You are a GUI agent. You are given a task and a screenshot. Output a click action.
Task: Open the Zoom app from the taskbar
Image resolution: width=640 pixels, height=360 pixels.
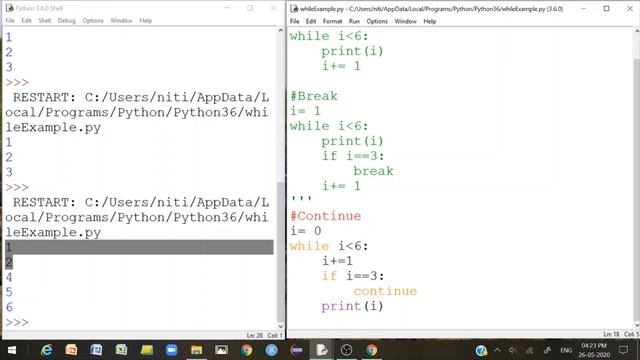point(171,350)
